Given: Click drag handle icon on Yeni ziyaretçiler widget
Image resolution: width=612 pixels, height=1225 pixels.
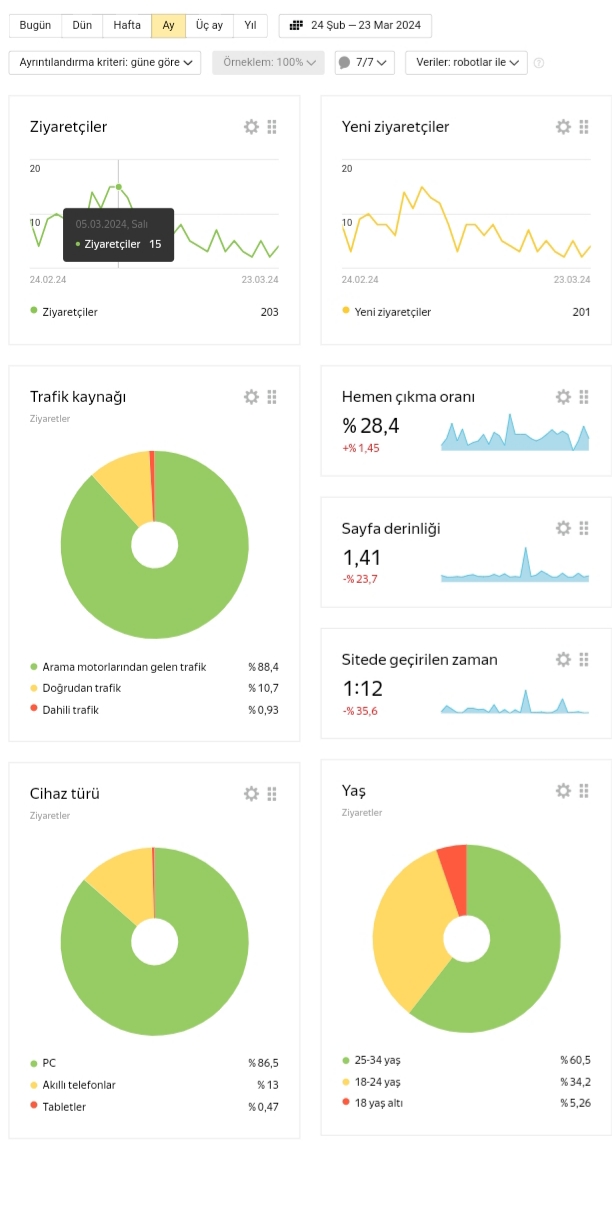Looking at the screenshot, I should [584, 127].
